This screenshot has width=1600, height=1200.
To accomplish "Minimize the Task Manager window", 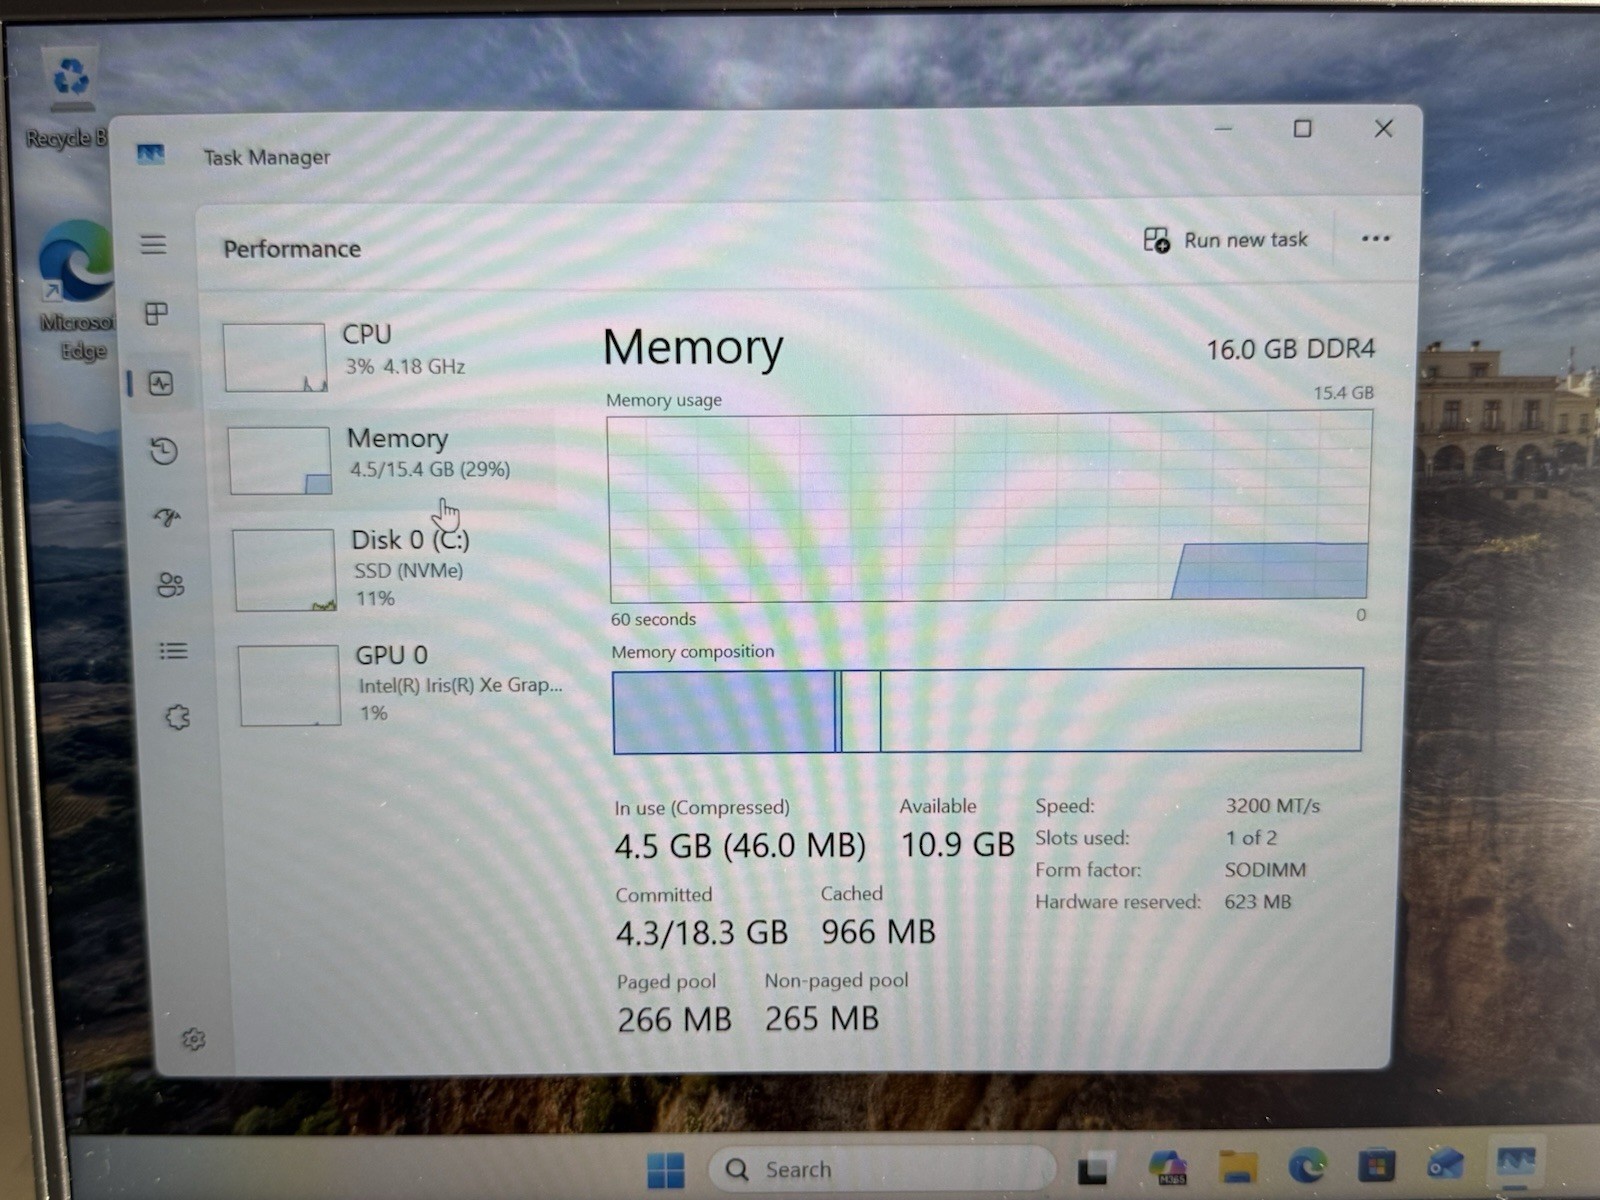I will [1223, 129].
